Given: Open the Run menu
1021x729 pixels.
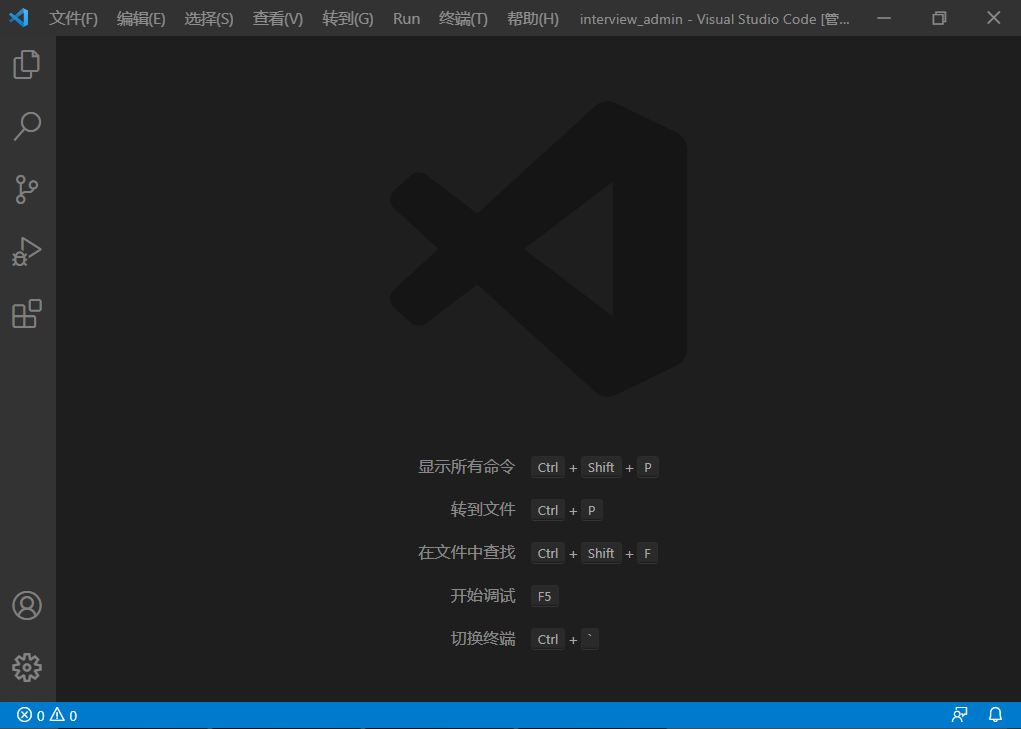Looking at the screenshot, I should point(406,19).
